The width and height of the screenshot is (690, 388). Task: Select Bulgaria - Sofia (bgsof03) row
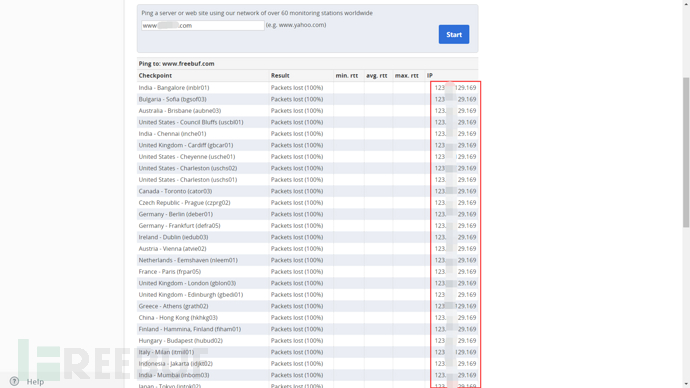tap(307, 99)
